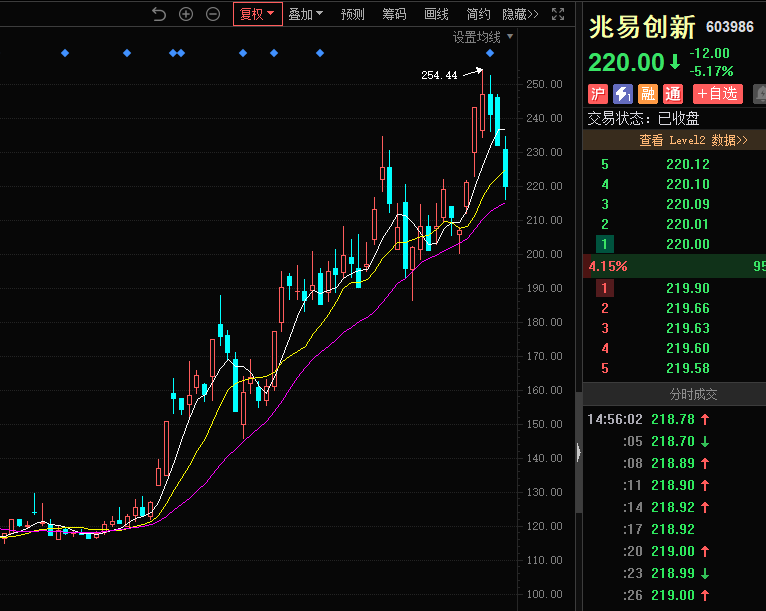Click the red 通 connect badge

pyautogui.click(x=673, y=94)
